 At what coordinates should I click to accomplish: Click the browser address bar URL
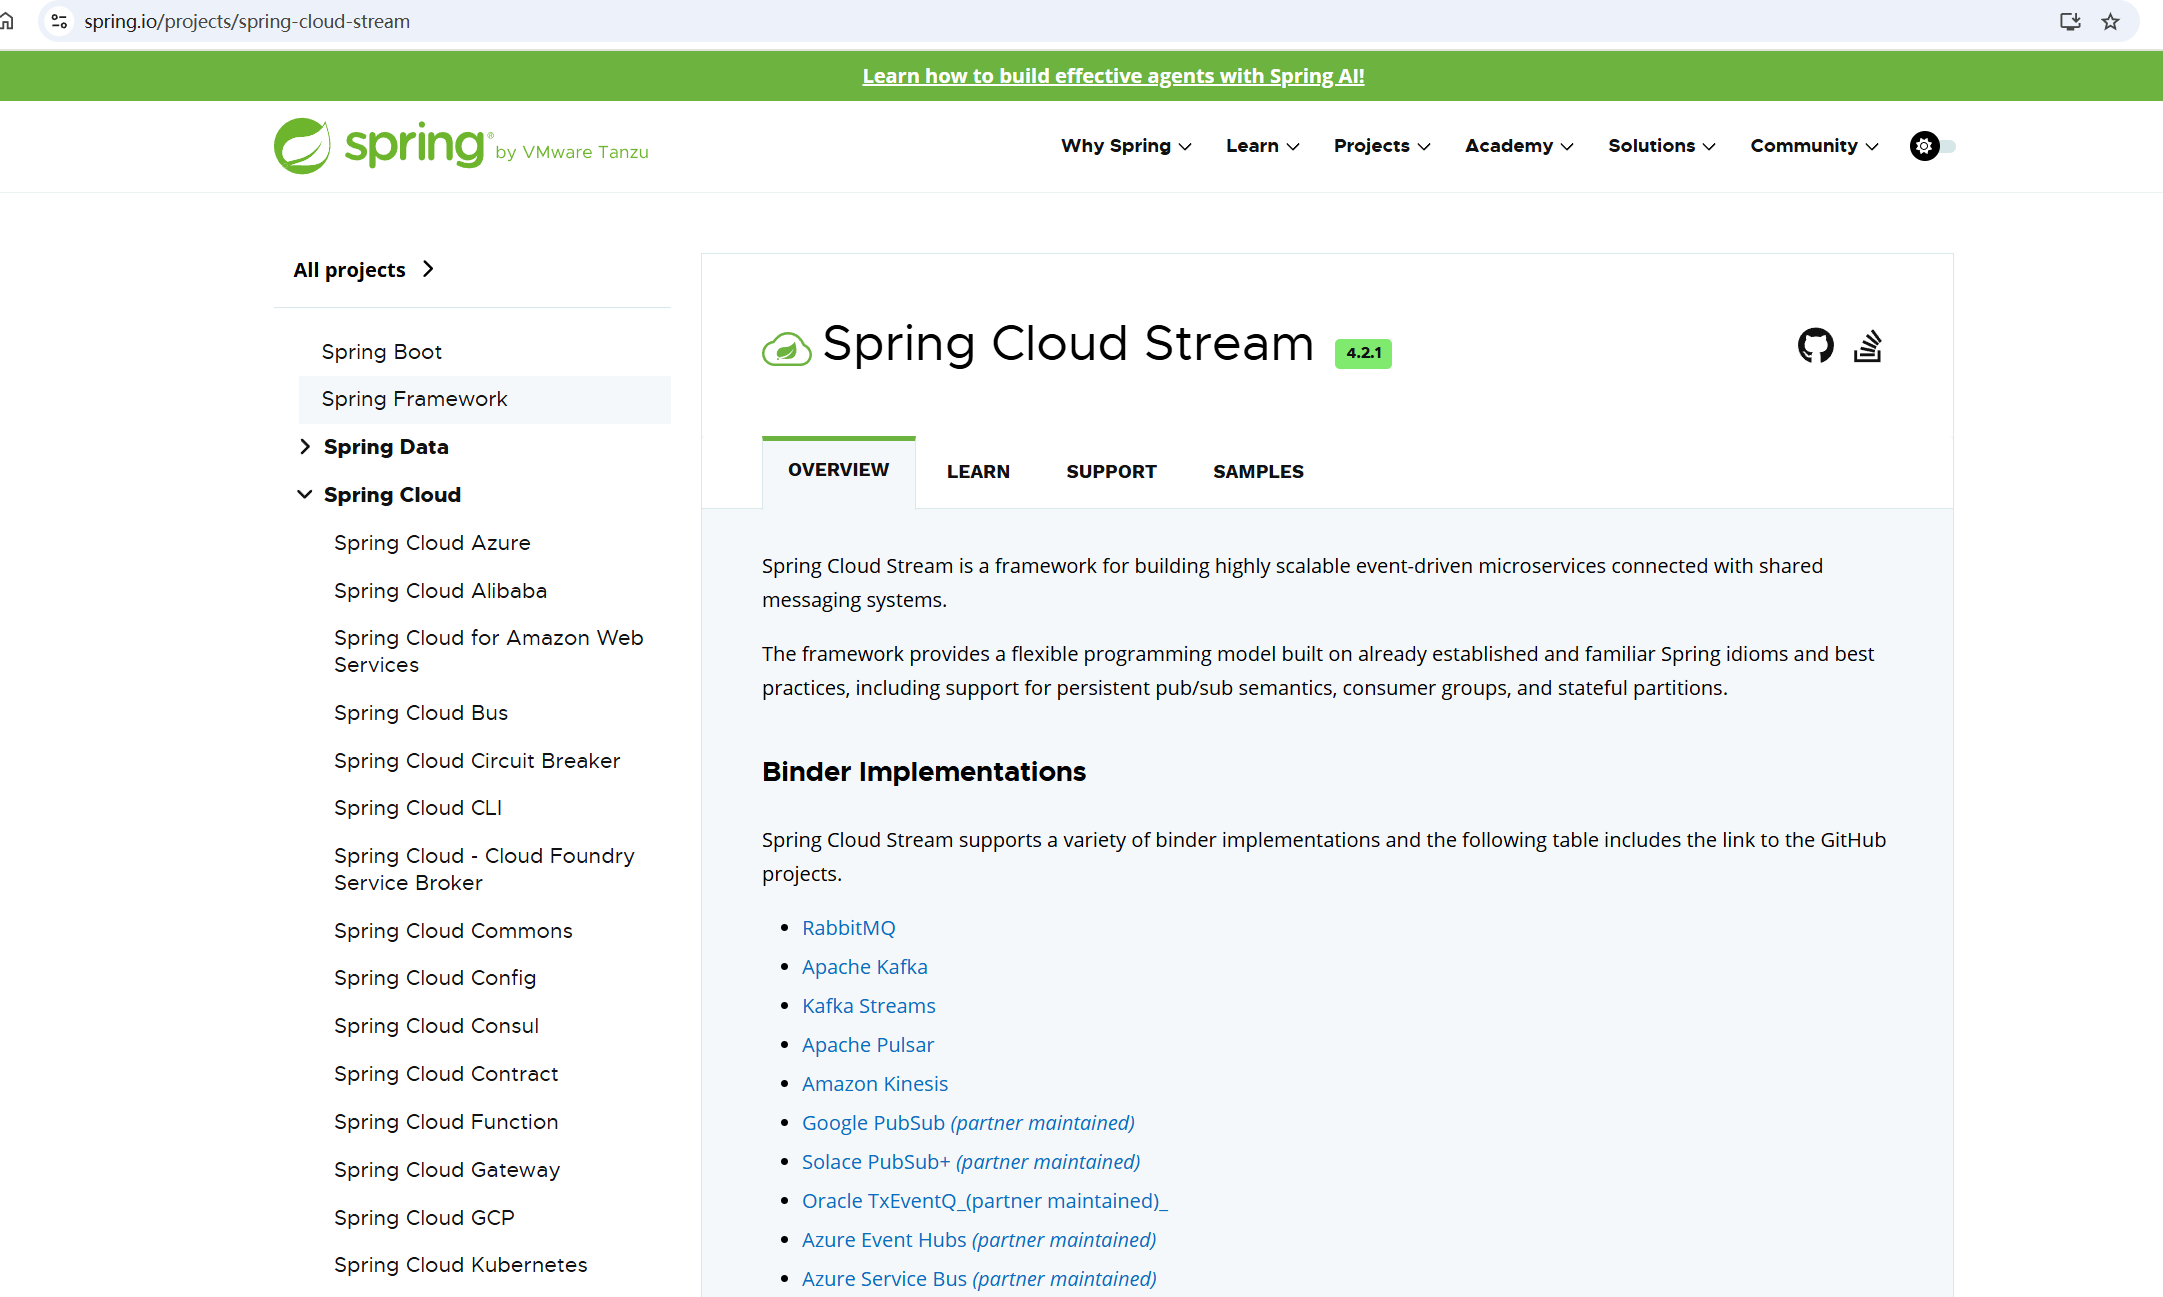tap(247, 21)
